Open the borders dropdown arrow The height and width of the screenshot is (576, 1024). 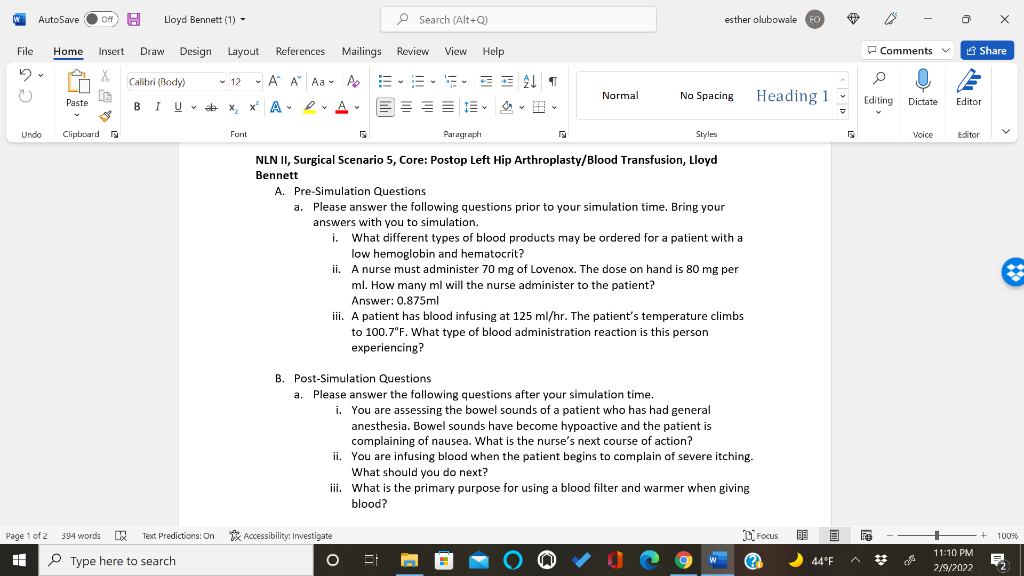[554, 107]
